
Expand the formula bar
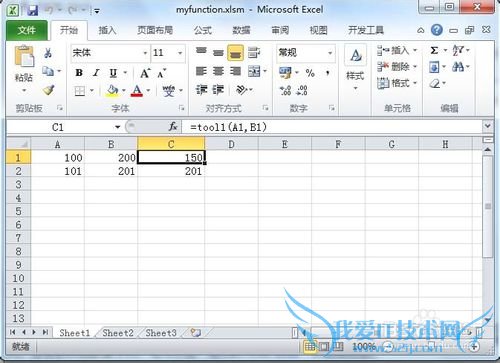point(488,126)
